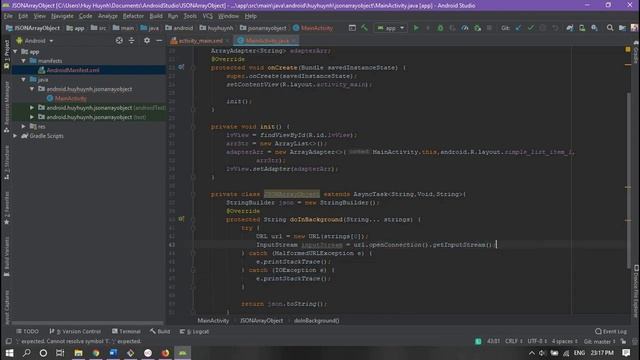Toggle tool window quick access icon at bottom-left
640x360 pixels.
click(9, 341)
